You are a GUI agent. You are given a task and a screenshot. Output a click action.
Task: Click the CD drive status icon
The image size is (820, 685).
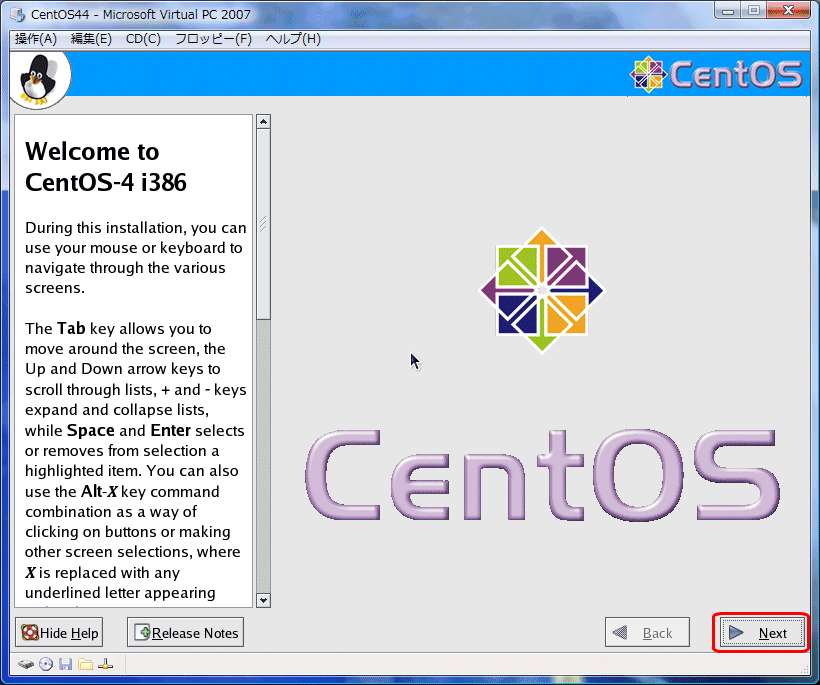pos(46,665)
